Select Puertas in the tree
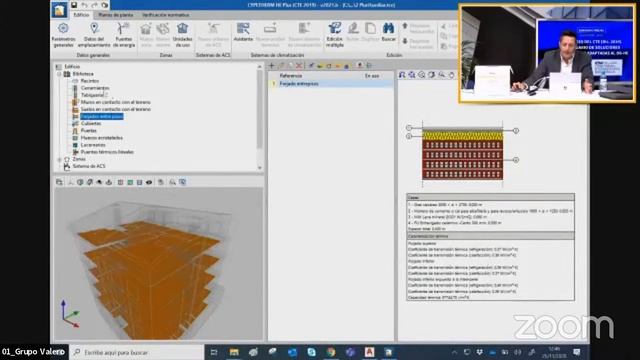The image size is (640, 360). [x=89, y=131]
